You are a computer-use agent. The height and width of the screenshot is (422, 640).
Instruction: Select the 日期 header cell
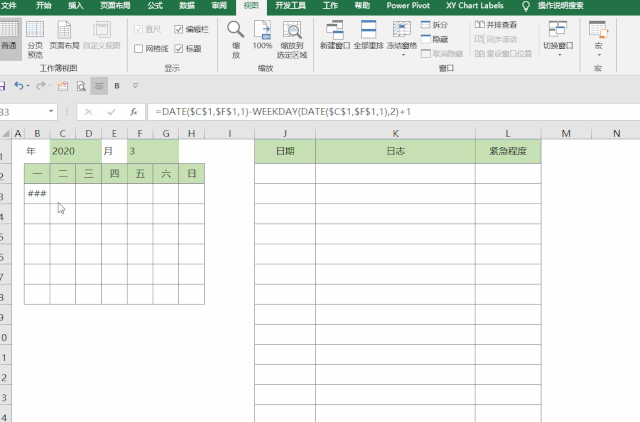pyautogui.click(x=285, y=151)
